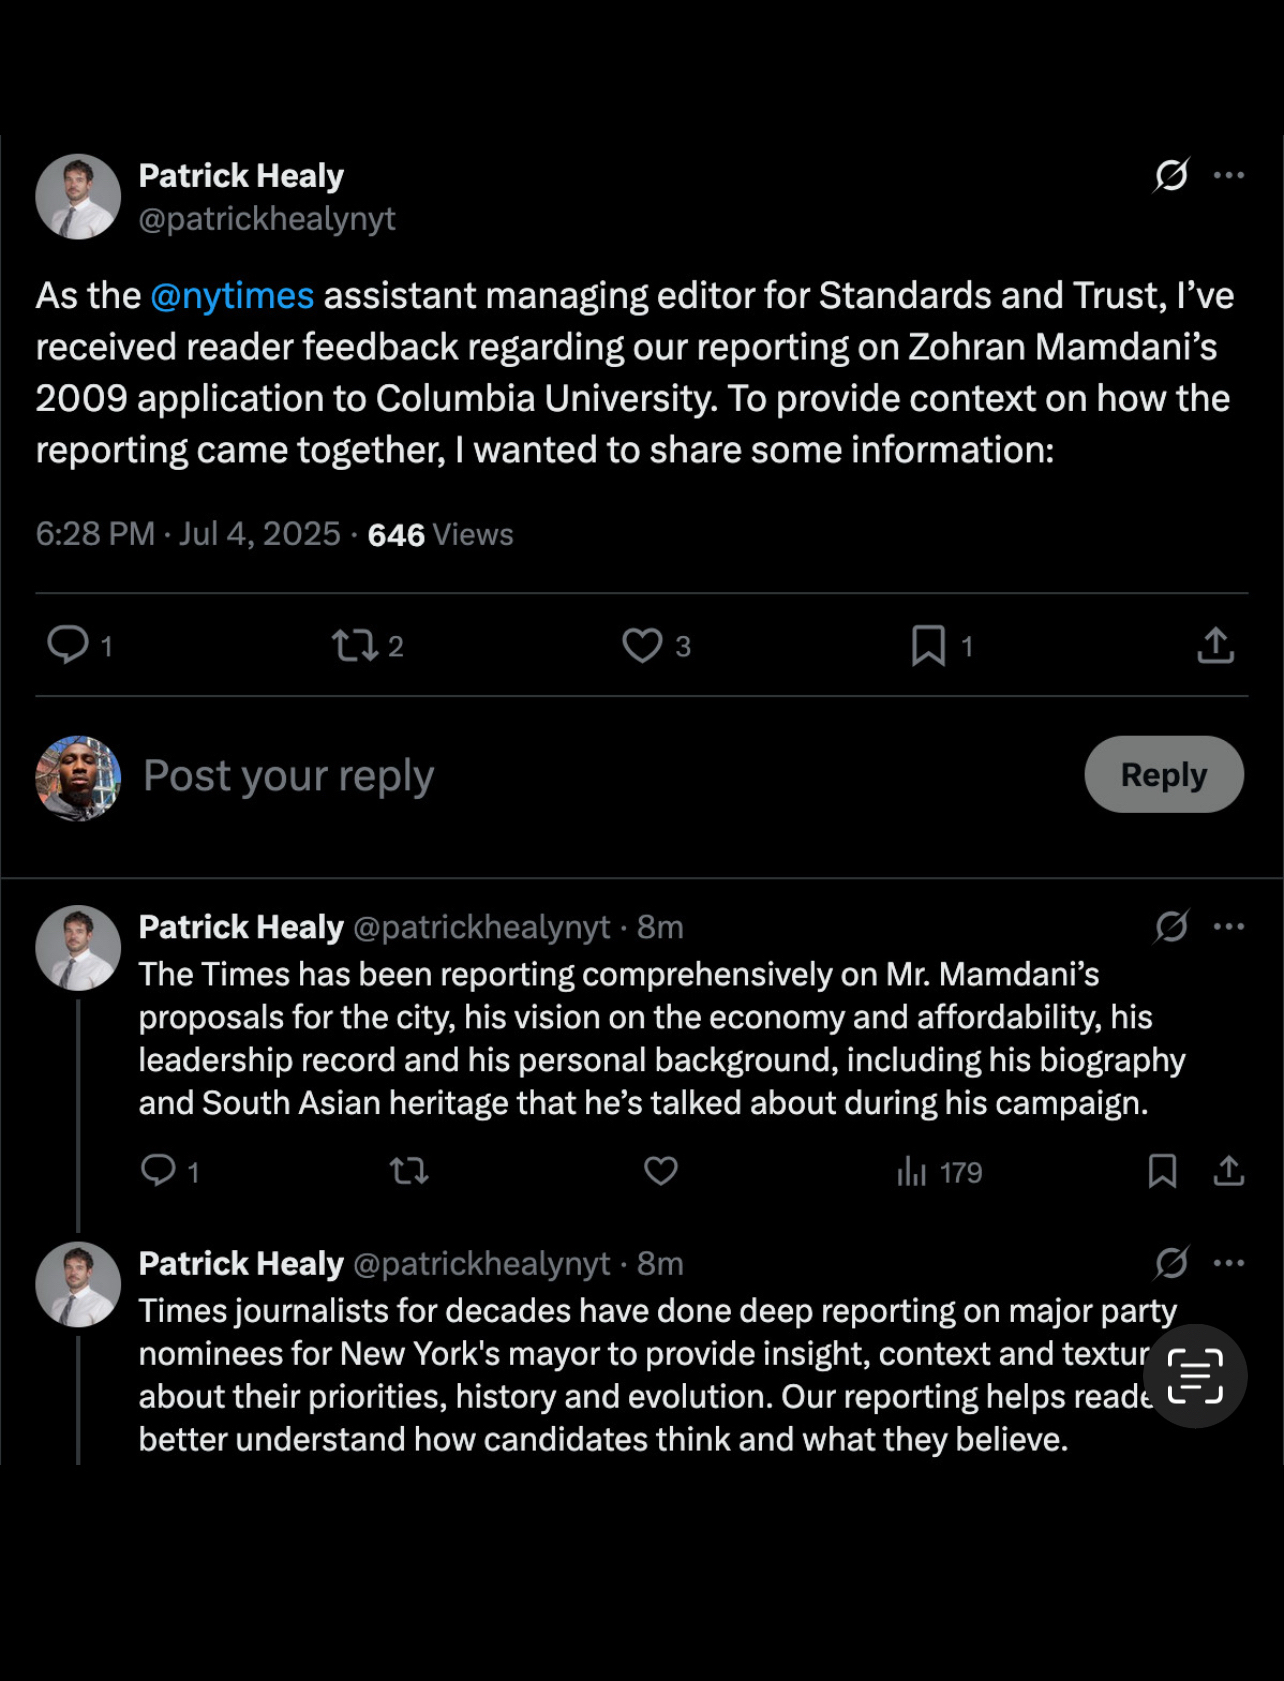Screen dimensions: 1284x1681
Task: Share the first reply via upload icon
Action: tap(1229, 1170)
